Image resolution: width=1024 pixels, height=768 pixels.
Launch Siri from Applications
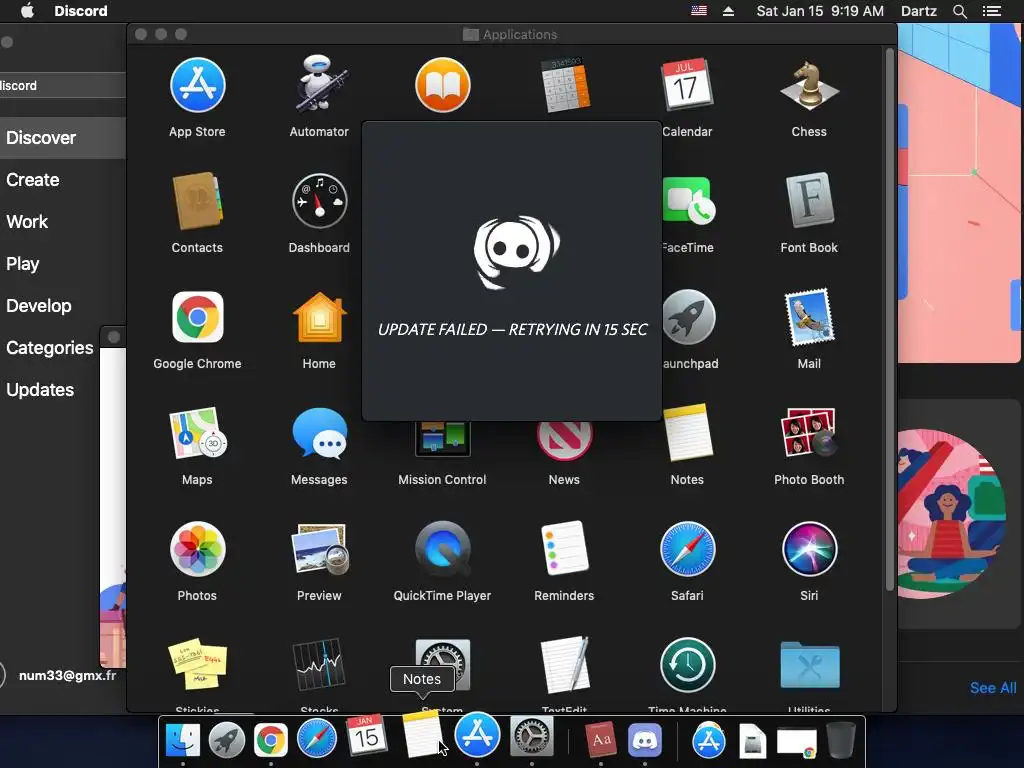point(809,549)
